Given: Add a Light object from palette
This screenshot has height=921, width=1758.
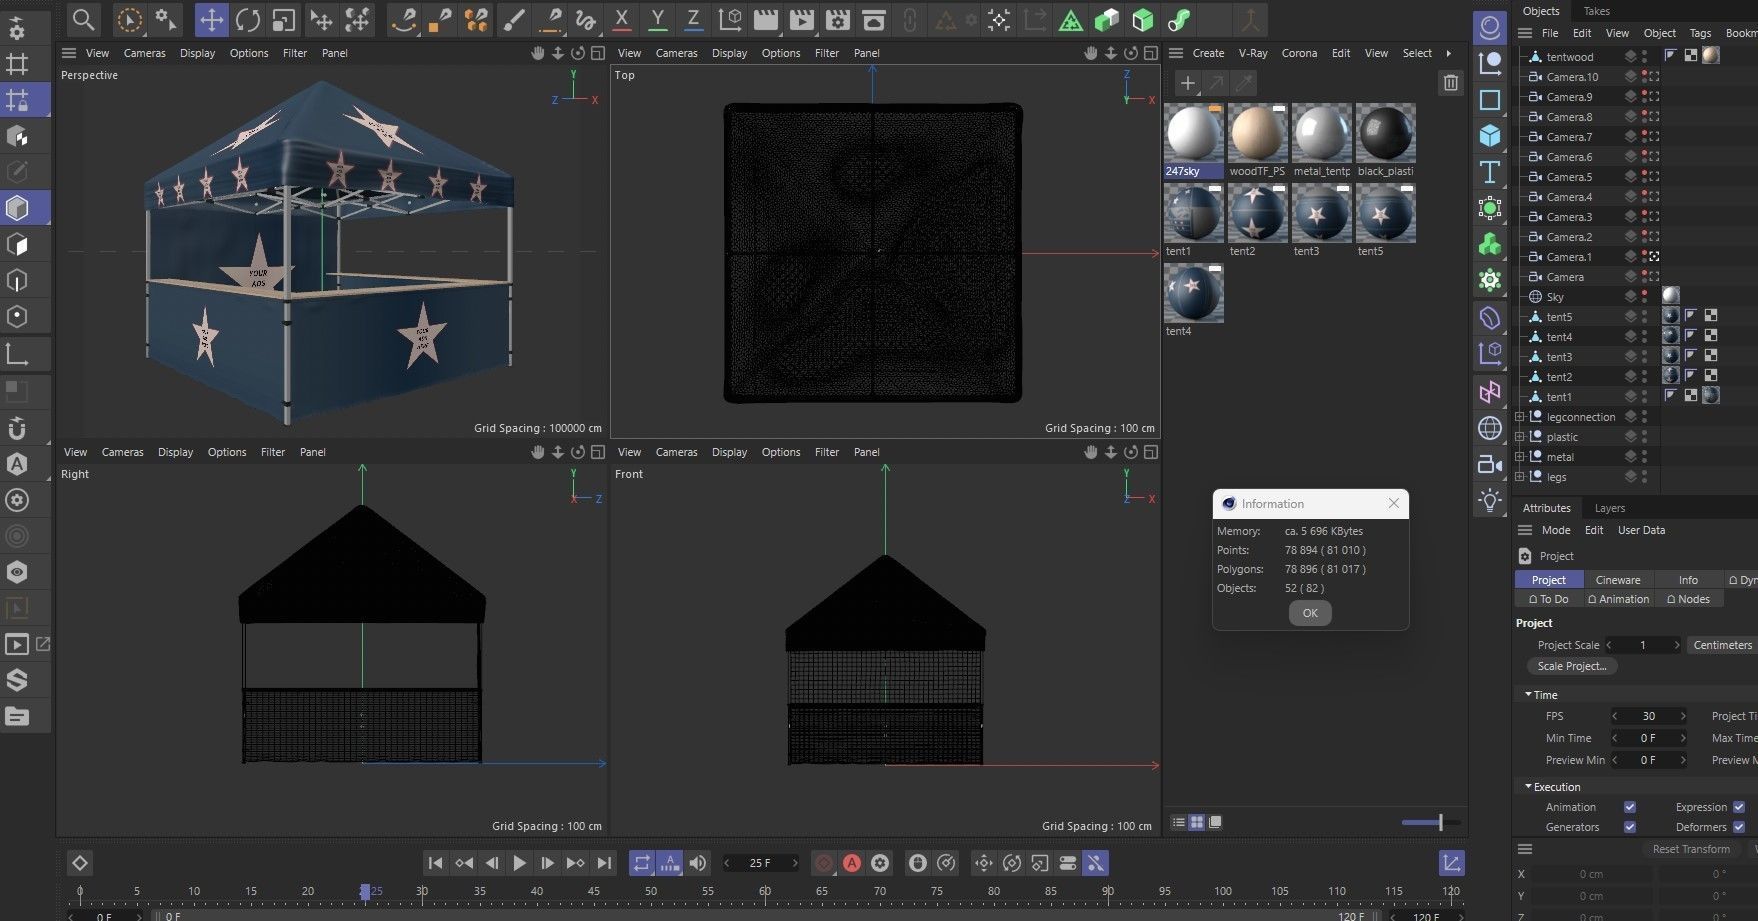Looking at the screenshot, I should point(1490,500).
